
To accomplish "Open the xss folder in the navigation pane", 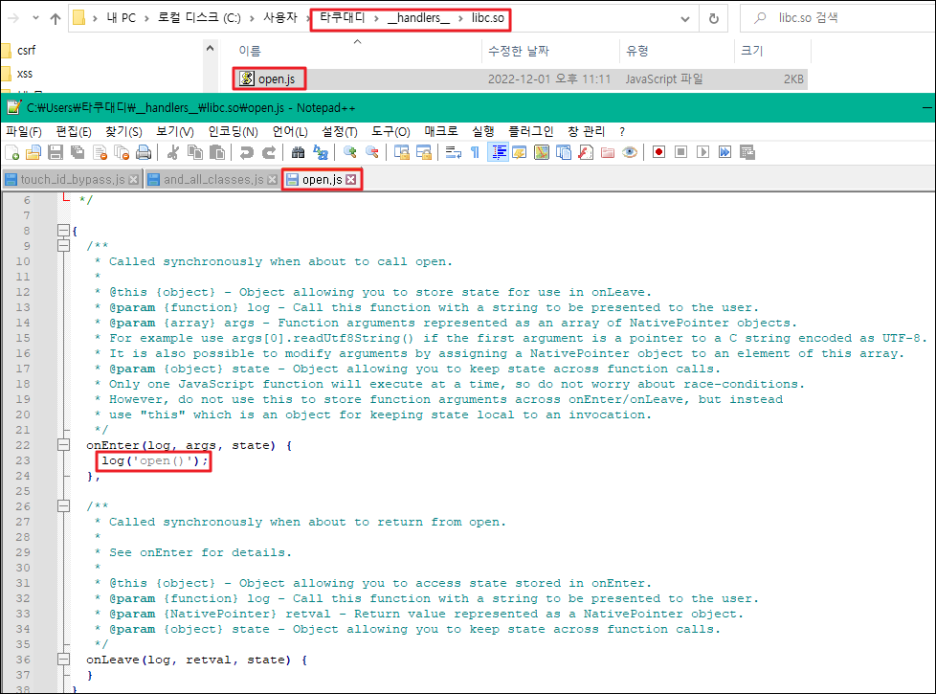I will point(25,74).
